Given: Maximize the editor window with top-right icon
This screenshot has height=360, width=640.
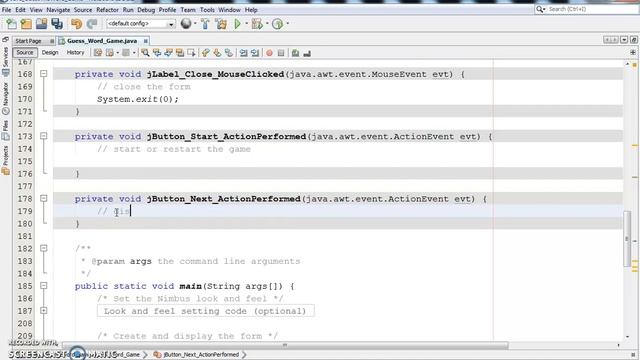Looking at the screenshot, I should [634, 40].
